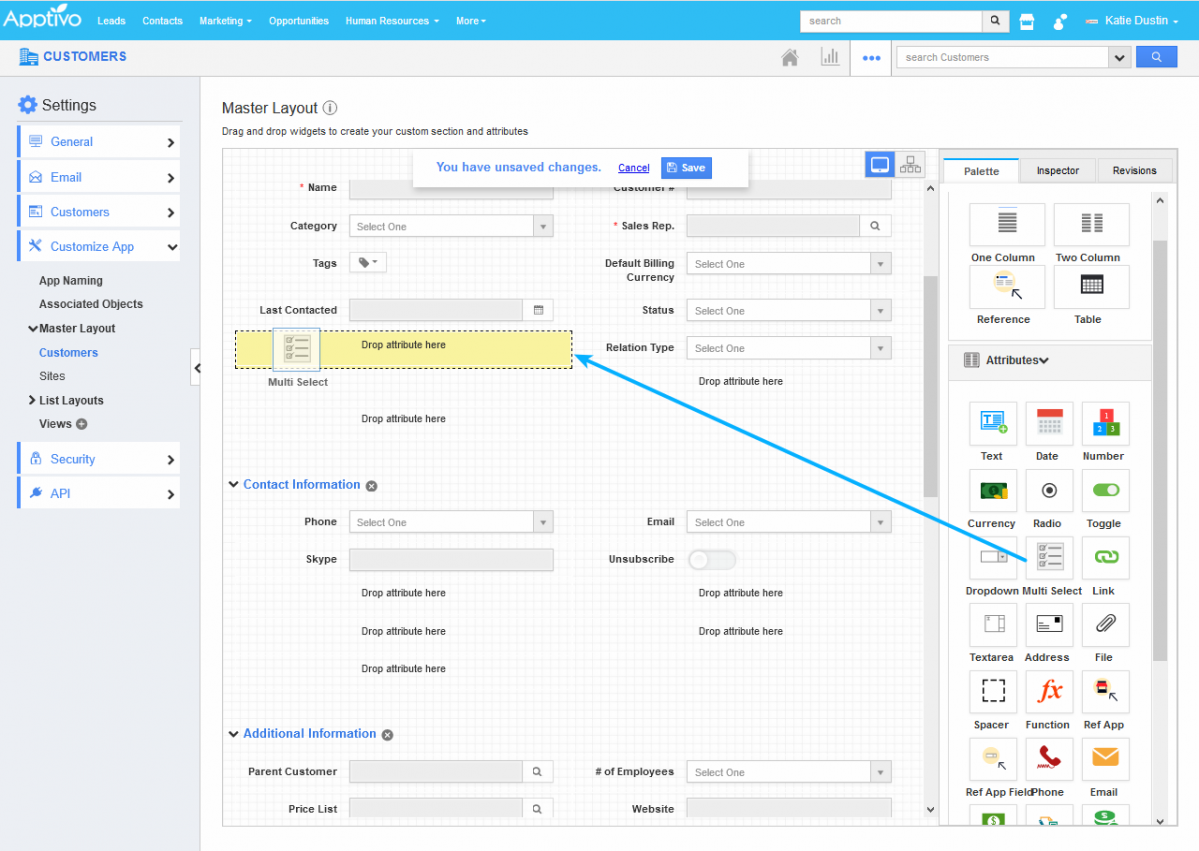Screen dimensions: 1199x851
Task: Click the Currency attribute icon in palette
Action: (x=993, y=491)
